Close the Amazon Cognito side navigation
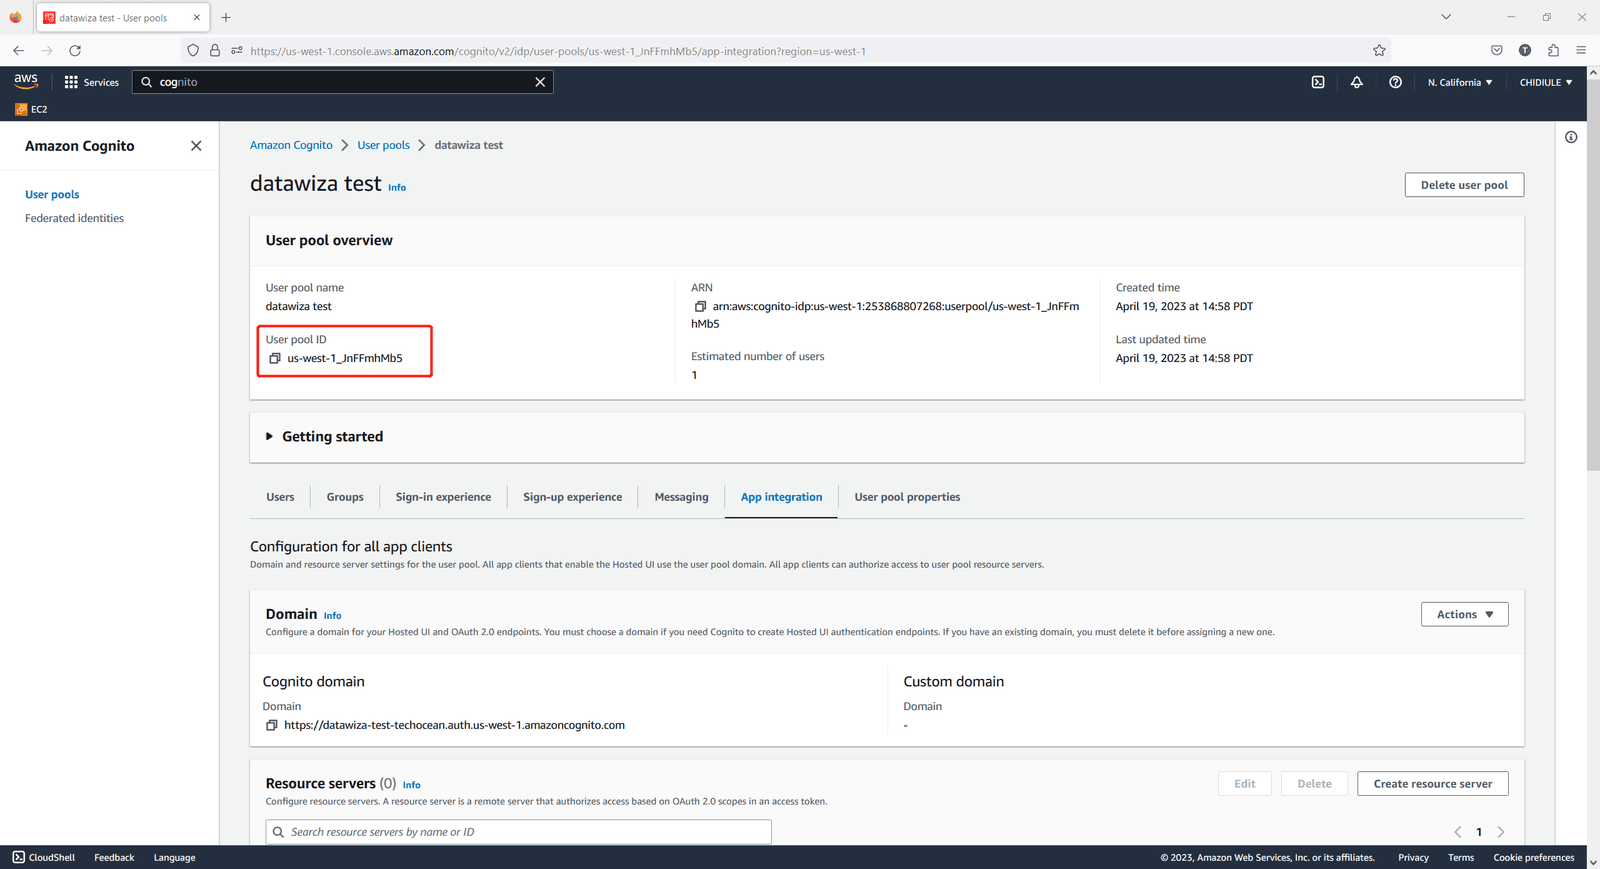The width and height of the screenshot is (1600, 869). click(196, 146)
